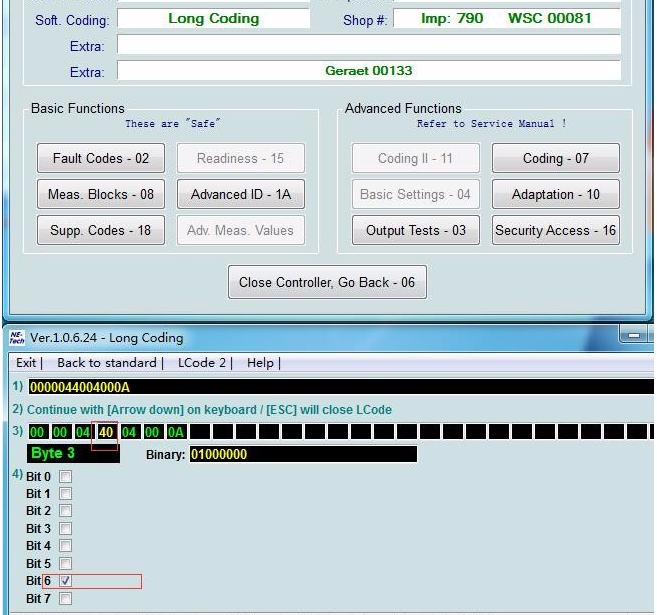Open Security Access - 16
The image size is (657, 615).
[556, 230]
